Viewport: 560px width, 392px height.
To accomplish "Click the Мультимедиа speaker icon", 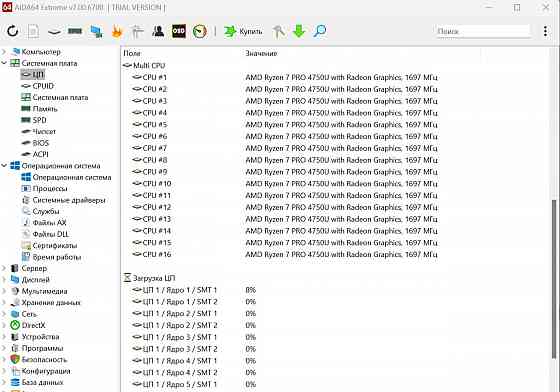I will click(15, 291).
